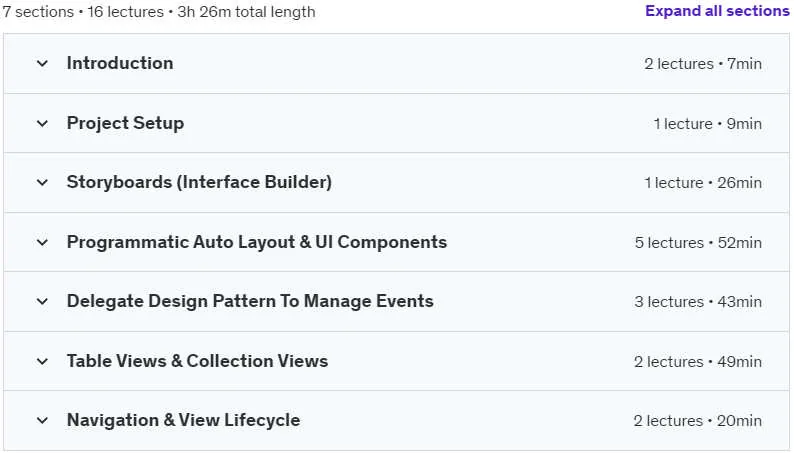Select Table Views & Collection Views title
Image resolution: width=794 pixels, height=453 pixels.
point(197,361)
